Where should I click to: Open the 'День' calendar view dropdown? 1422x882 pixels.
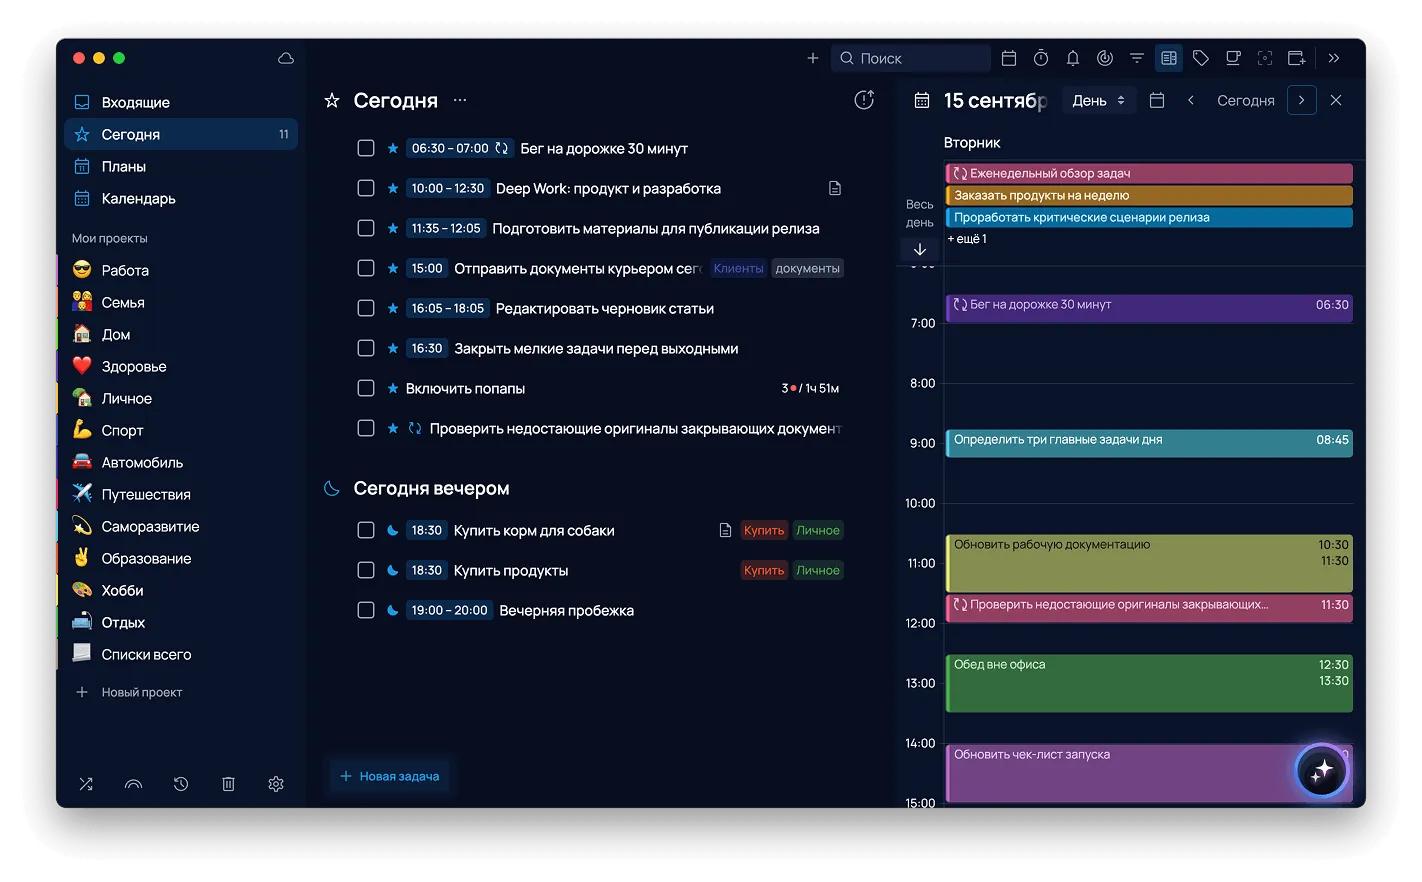tap(1099, 100)
